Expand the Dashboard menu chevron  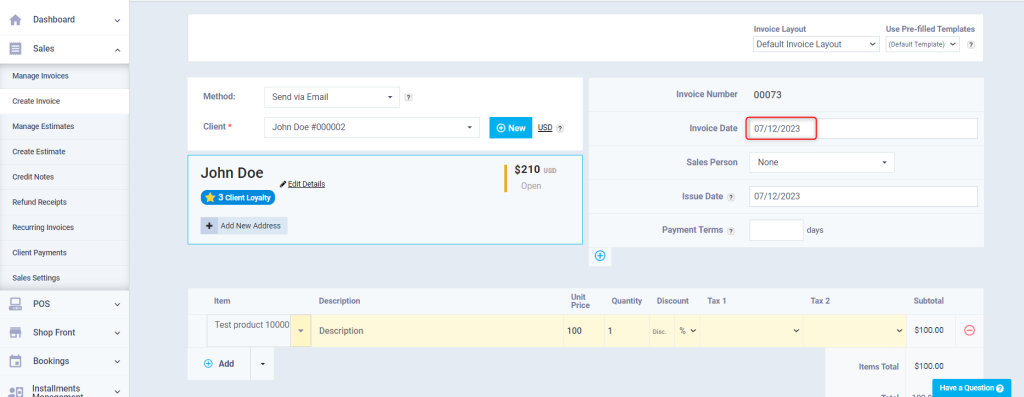118,20
